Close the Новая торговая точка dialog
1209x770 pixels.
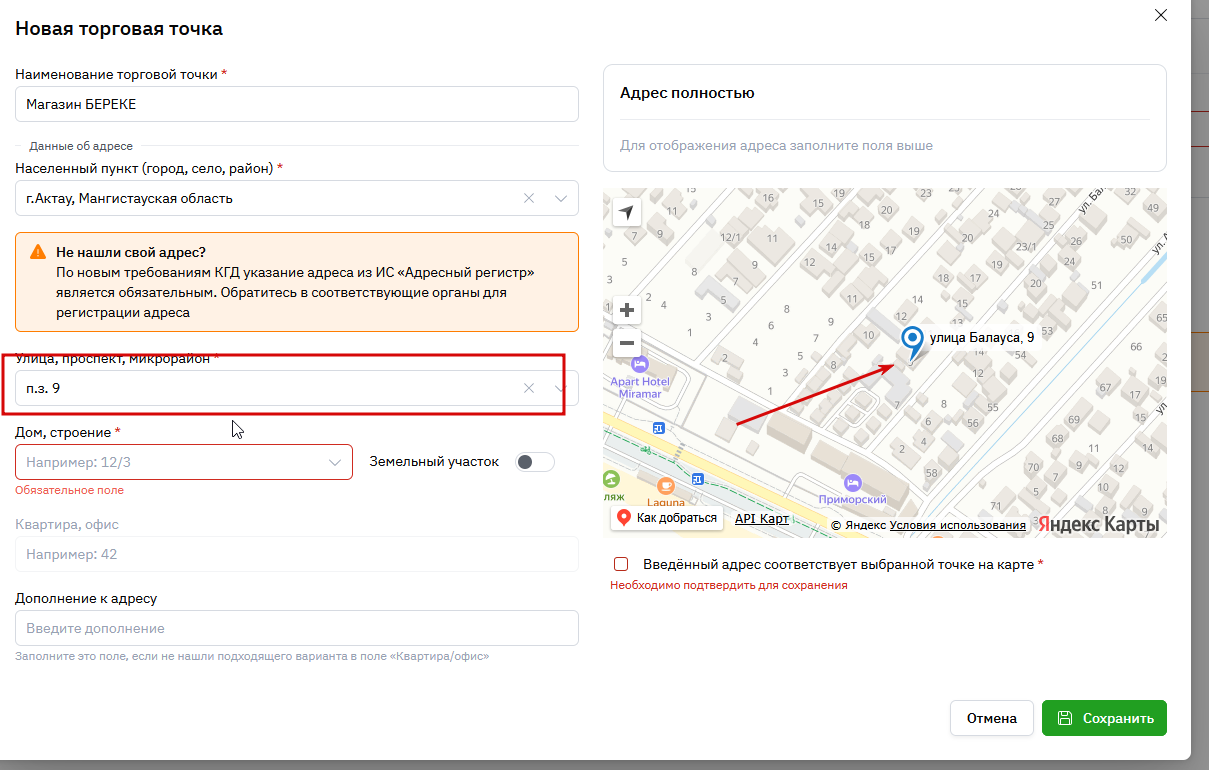pyautogui.click(x=1160, y=15)
